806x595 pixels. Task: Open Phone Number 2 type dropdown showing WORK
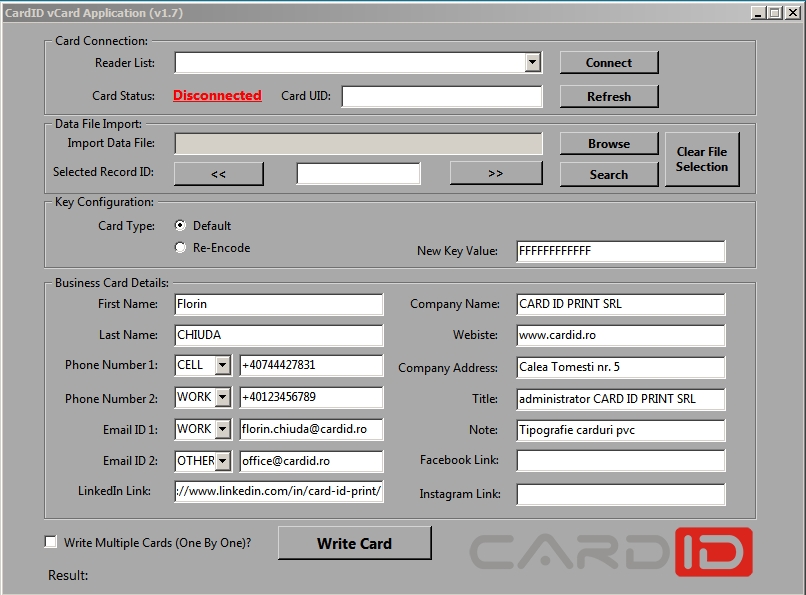point(224,397)
